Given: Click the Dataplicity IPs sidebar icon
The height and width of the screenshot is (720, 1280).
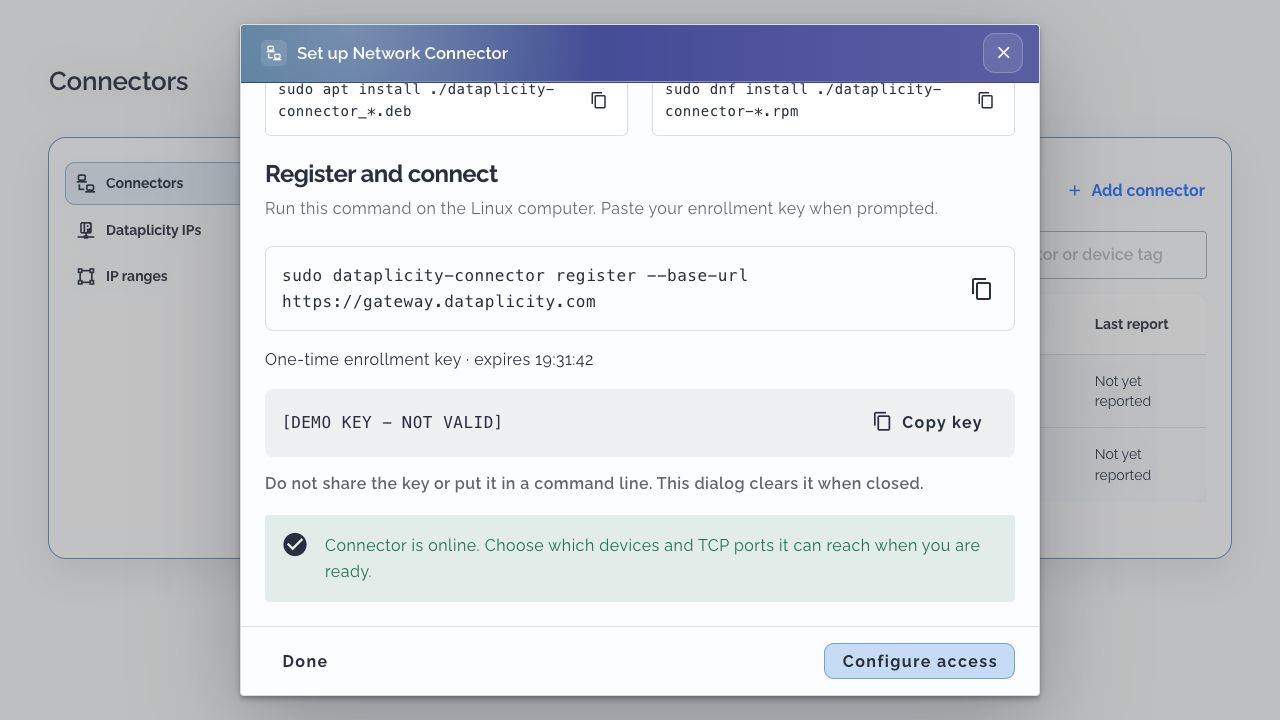Looking at the screenshot, I should pyautogui.click(x=86, y=230).
